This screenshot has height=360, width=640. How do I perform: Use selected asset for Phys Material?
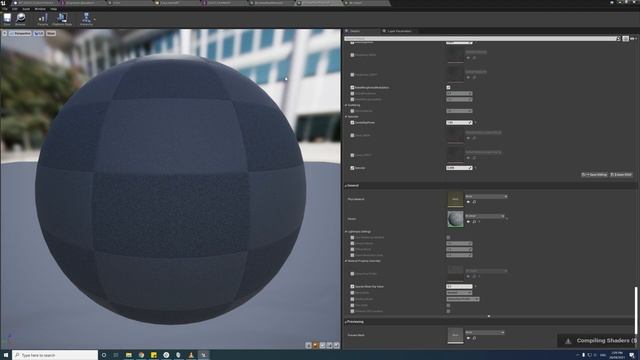click(x=468, y=202)
